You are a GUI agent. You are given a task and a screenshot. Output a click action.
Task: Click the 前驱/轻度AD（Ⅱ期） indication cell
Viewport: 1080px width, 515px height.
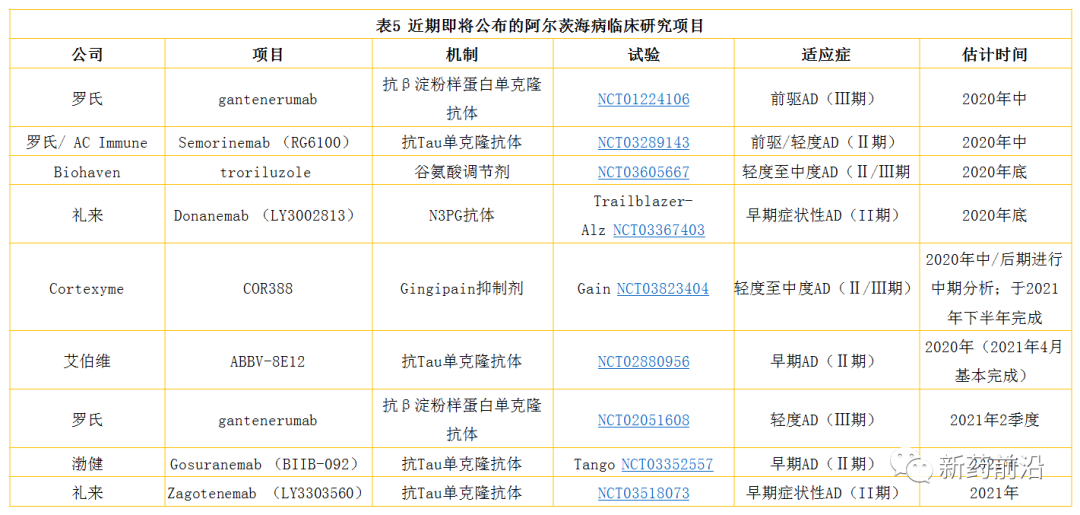pos(826,143)
